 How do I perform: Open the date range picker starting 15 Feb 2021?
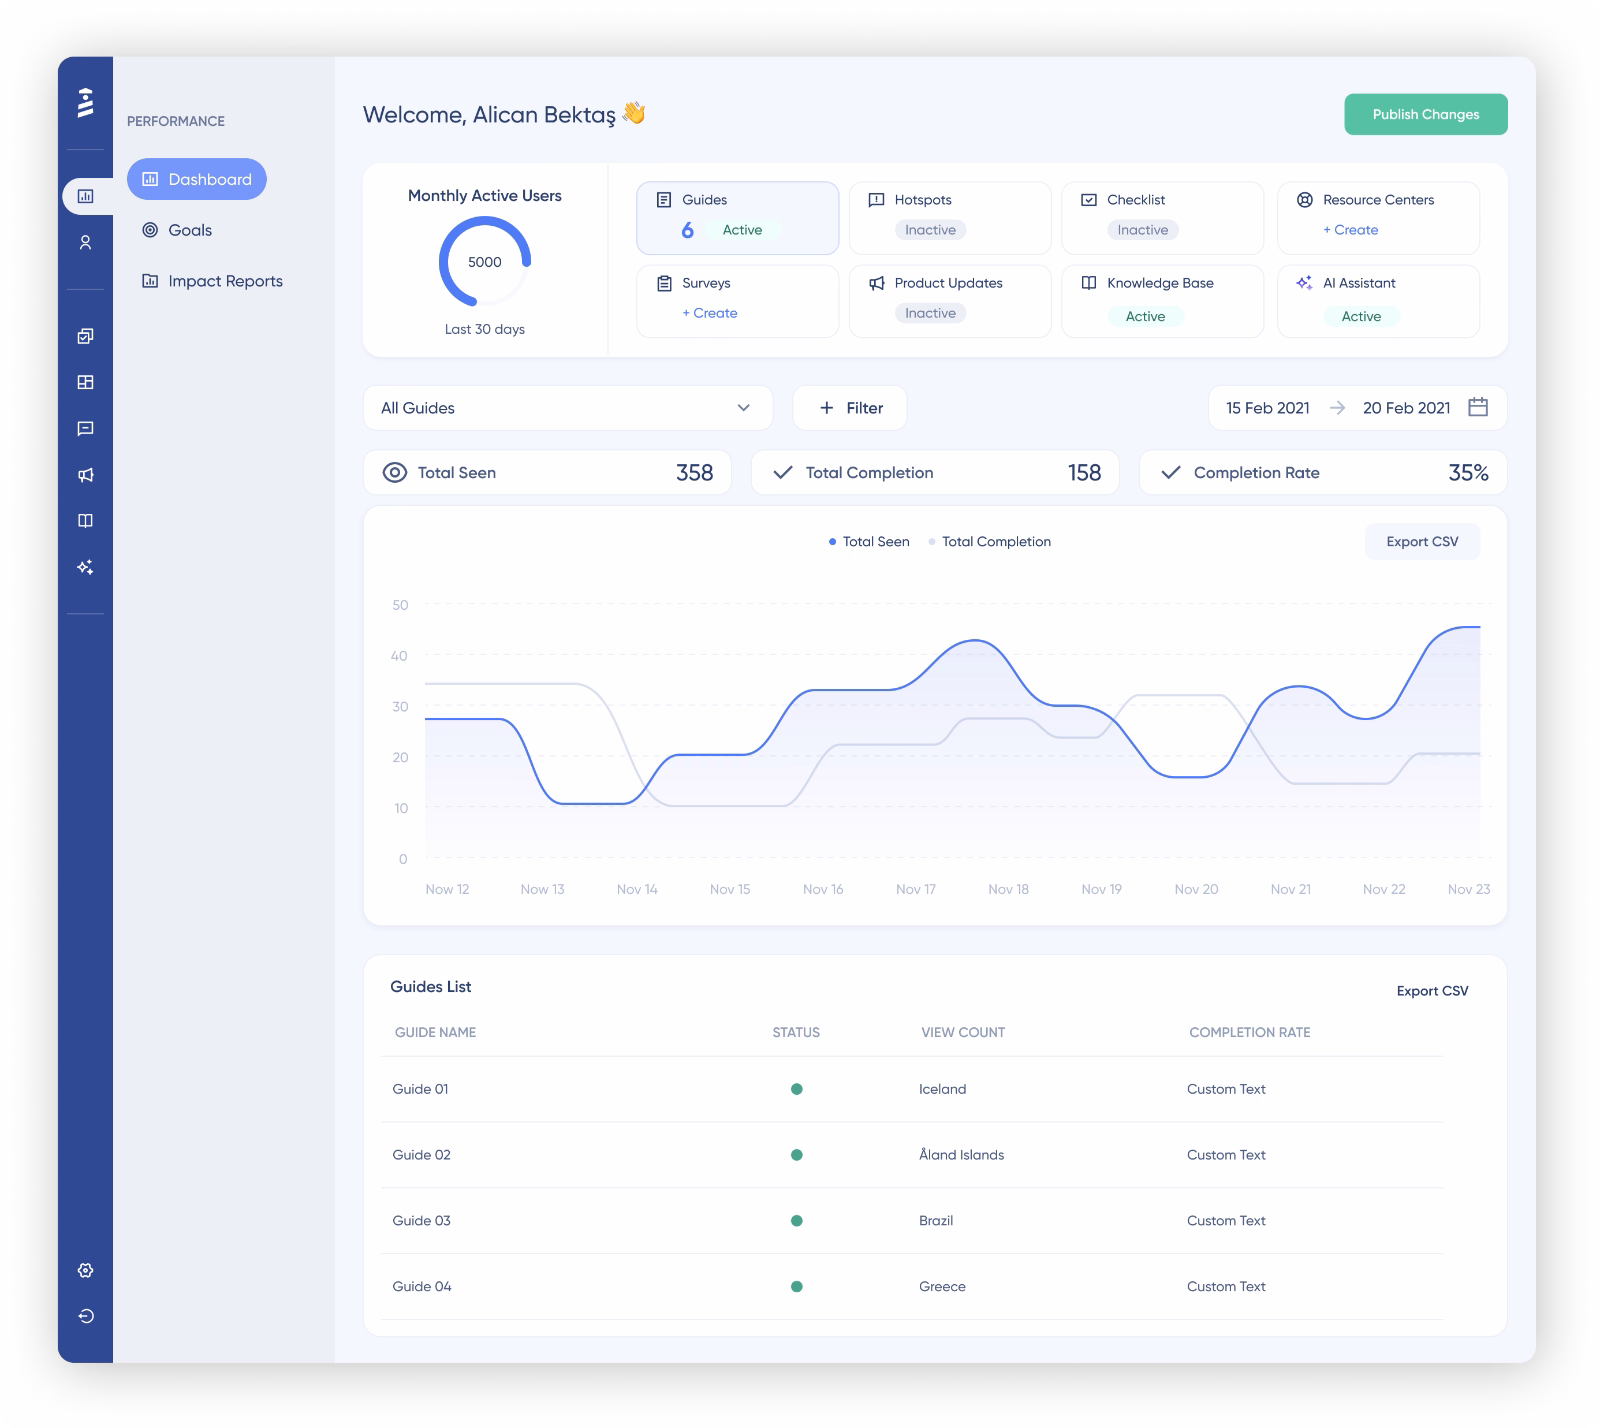pyautogui.click(x=1267, y=407)
